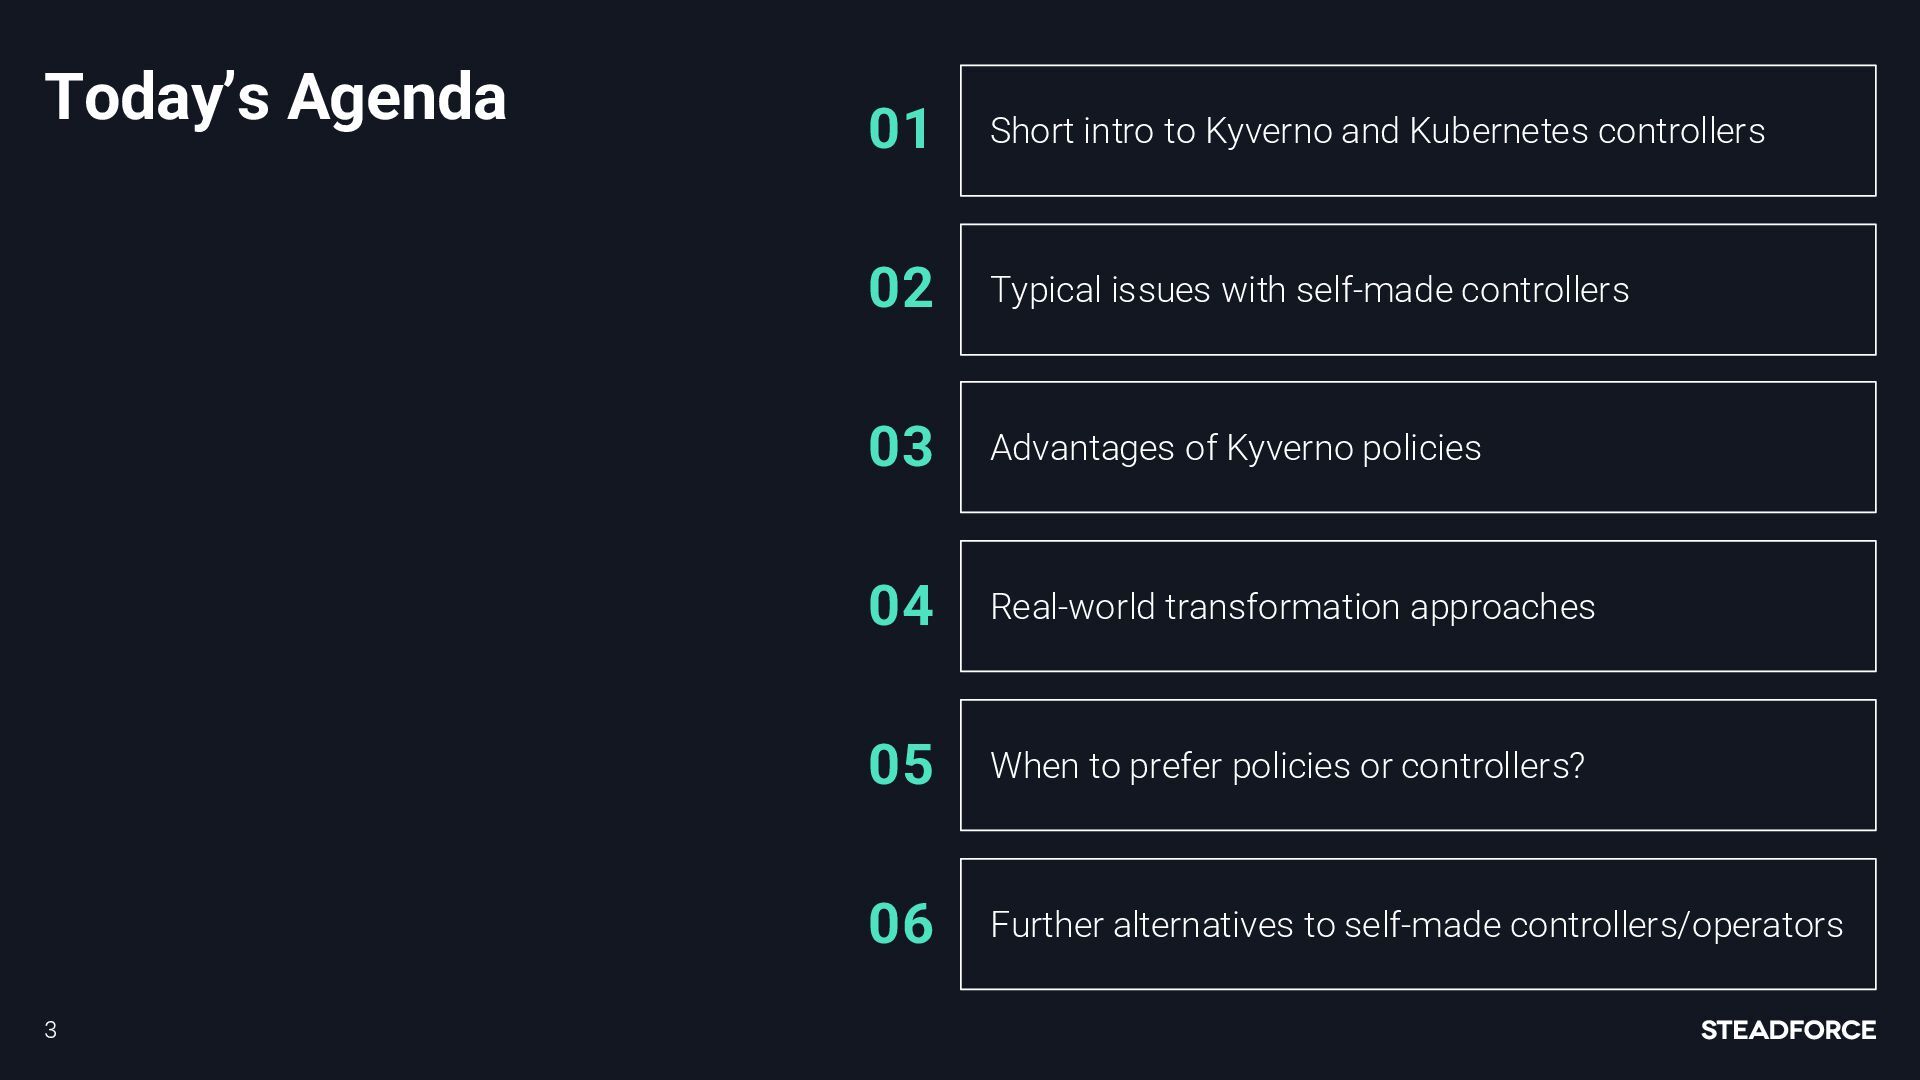The height and width of the screenshot is (1080, 1920).
Task: Open Real-world transformation approaches box
Action: [1418, 606]
